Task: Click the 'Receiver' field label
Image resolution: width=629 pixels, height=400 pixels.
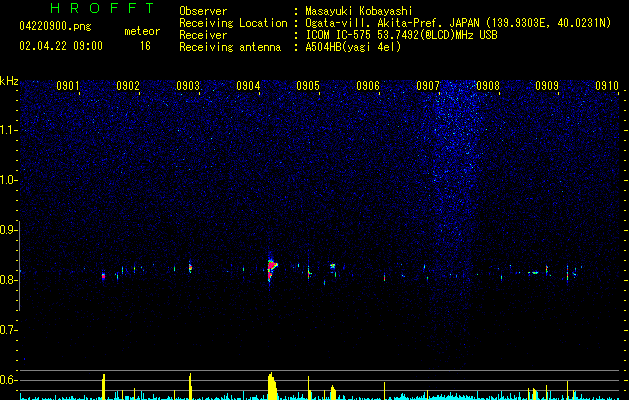Action: (x=203, y=35)
